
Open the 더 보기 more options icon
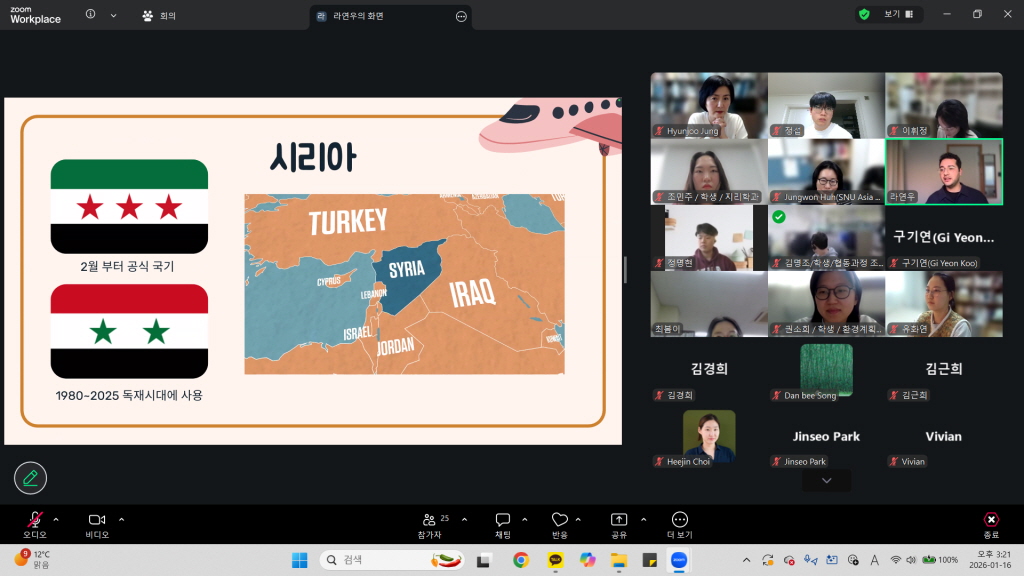pos(680,520)
